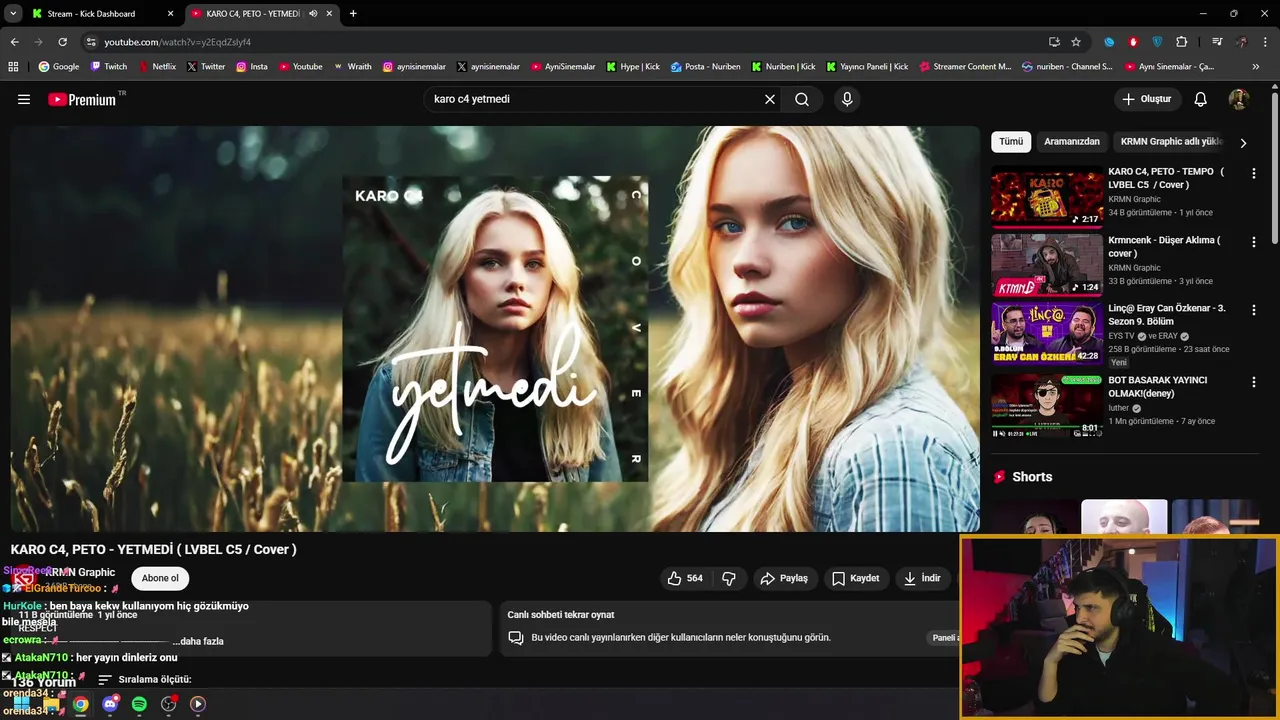Open Chrome from the taskbar
Image resolution: width=1280 pixels, height=720 pixels.
click(x=80, y=704)
